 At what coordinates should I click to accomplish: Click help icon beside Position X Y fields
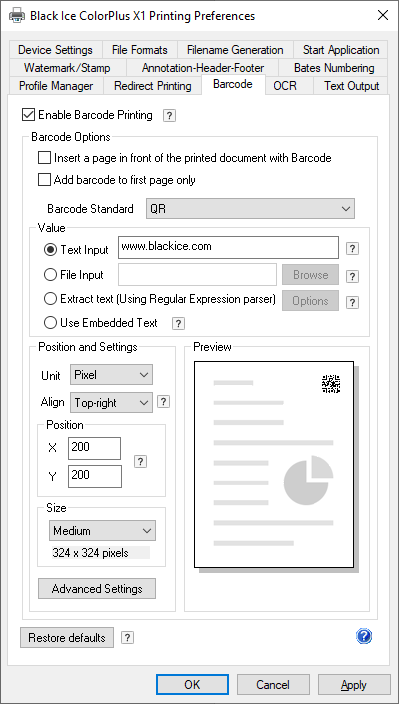point(140,462)
